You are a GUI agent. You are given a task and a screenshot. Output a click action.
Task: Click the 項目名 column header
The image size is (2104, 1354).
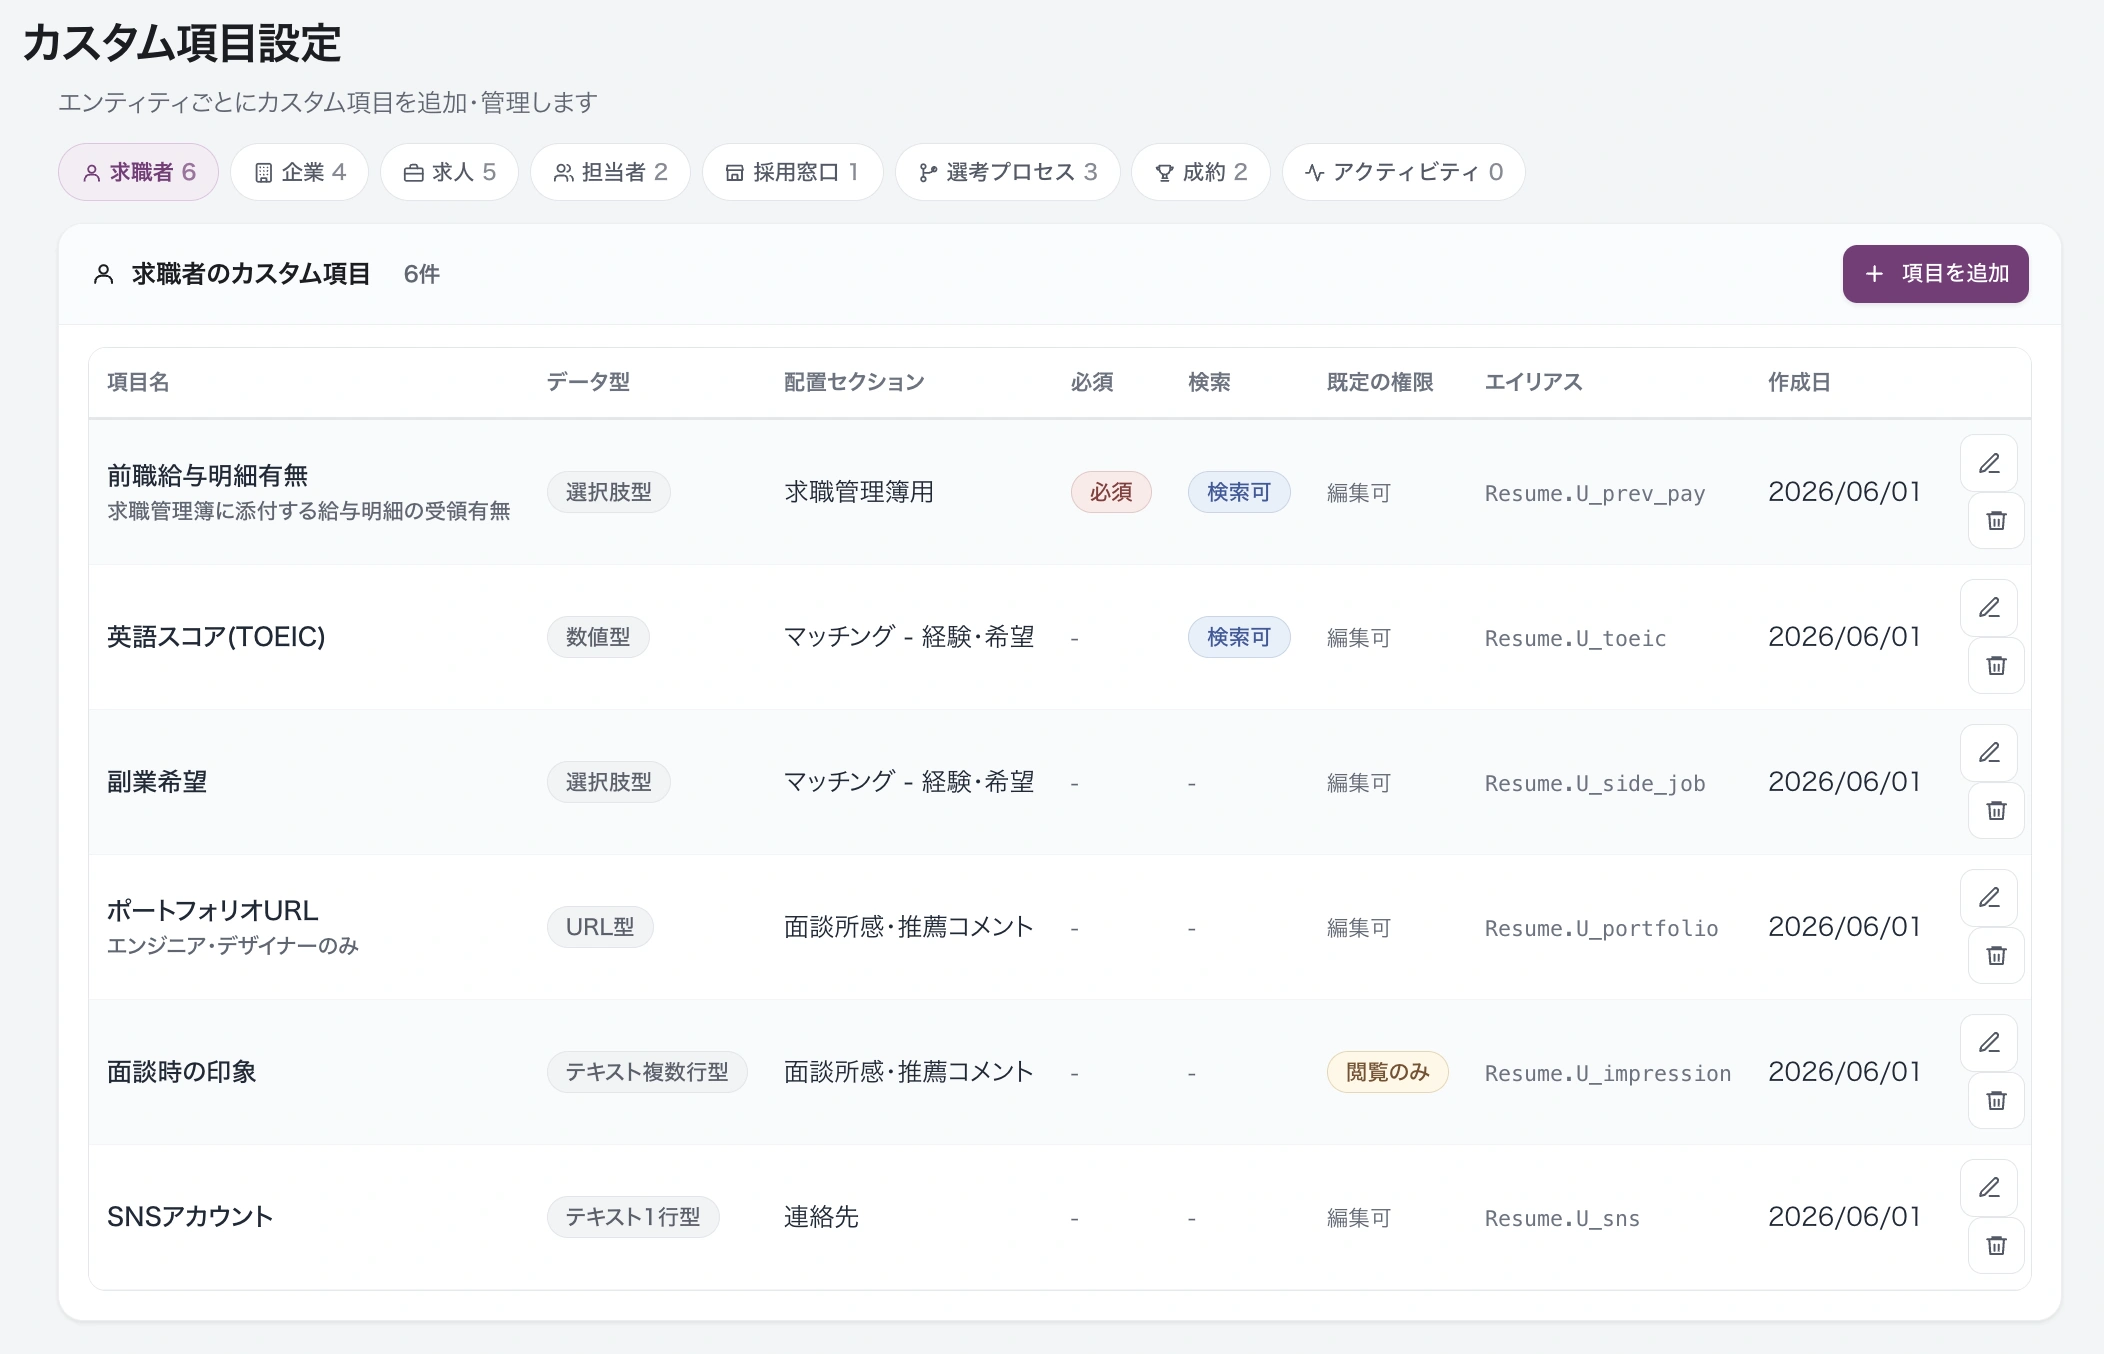(x=138, y=382)
